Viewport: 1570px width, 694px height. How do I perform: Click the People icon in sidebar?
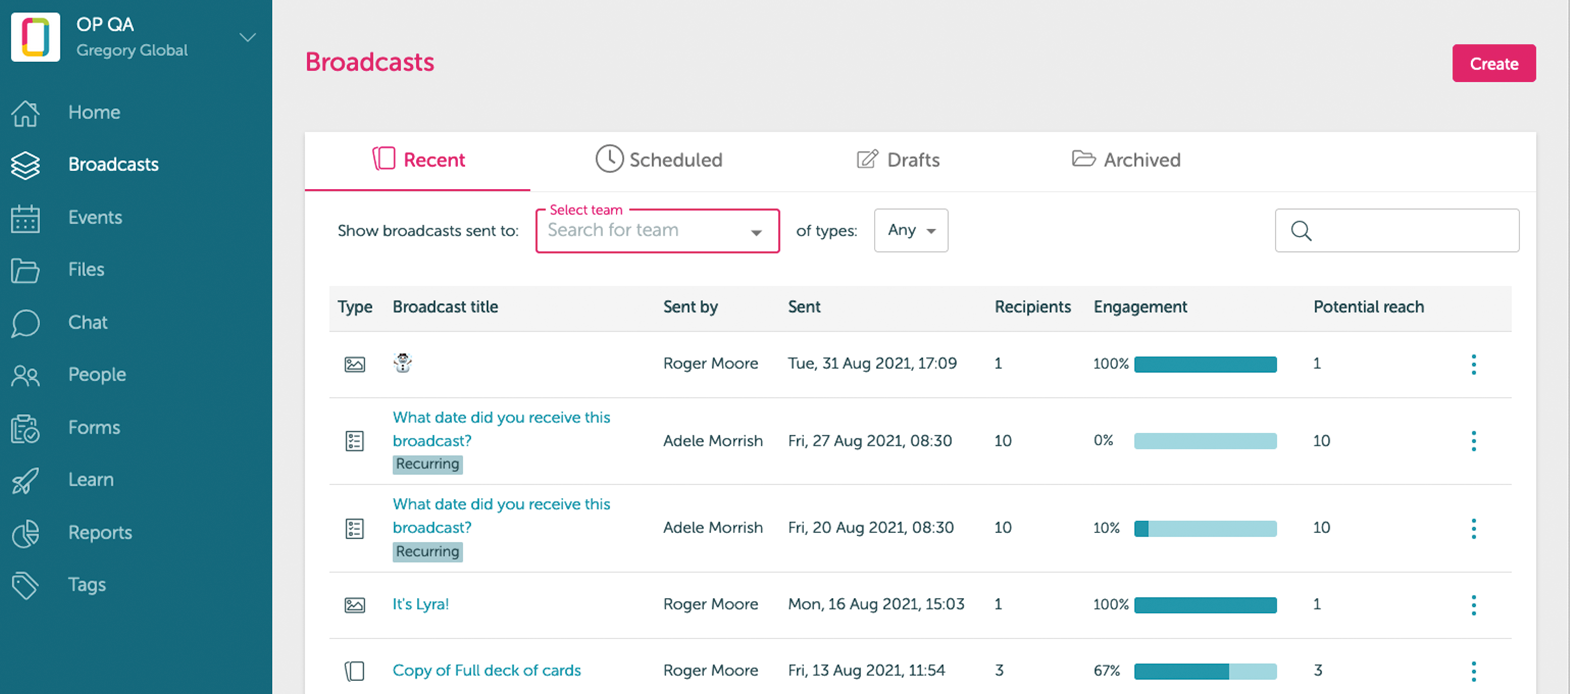coord(25,375)
